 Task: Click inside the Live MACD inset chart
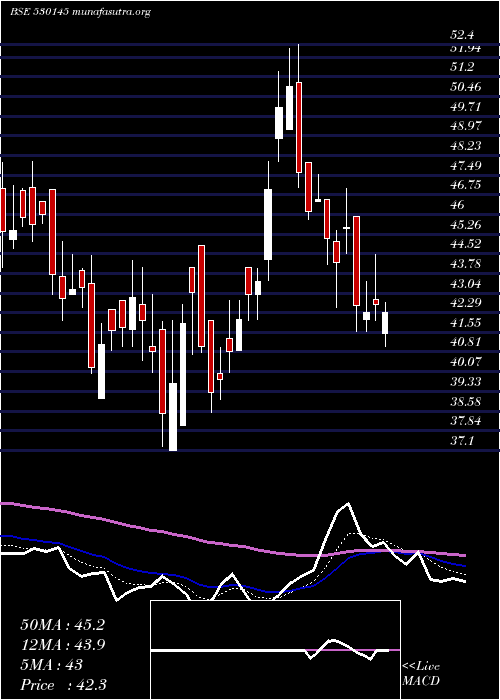pyautogui.click(x=275, y=650)
